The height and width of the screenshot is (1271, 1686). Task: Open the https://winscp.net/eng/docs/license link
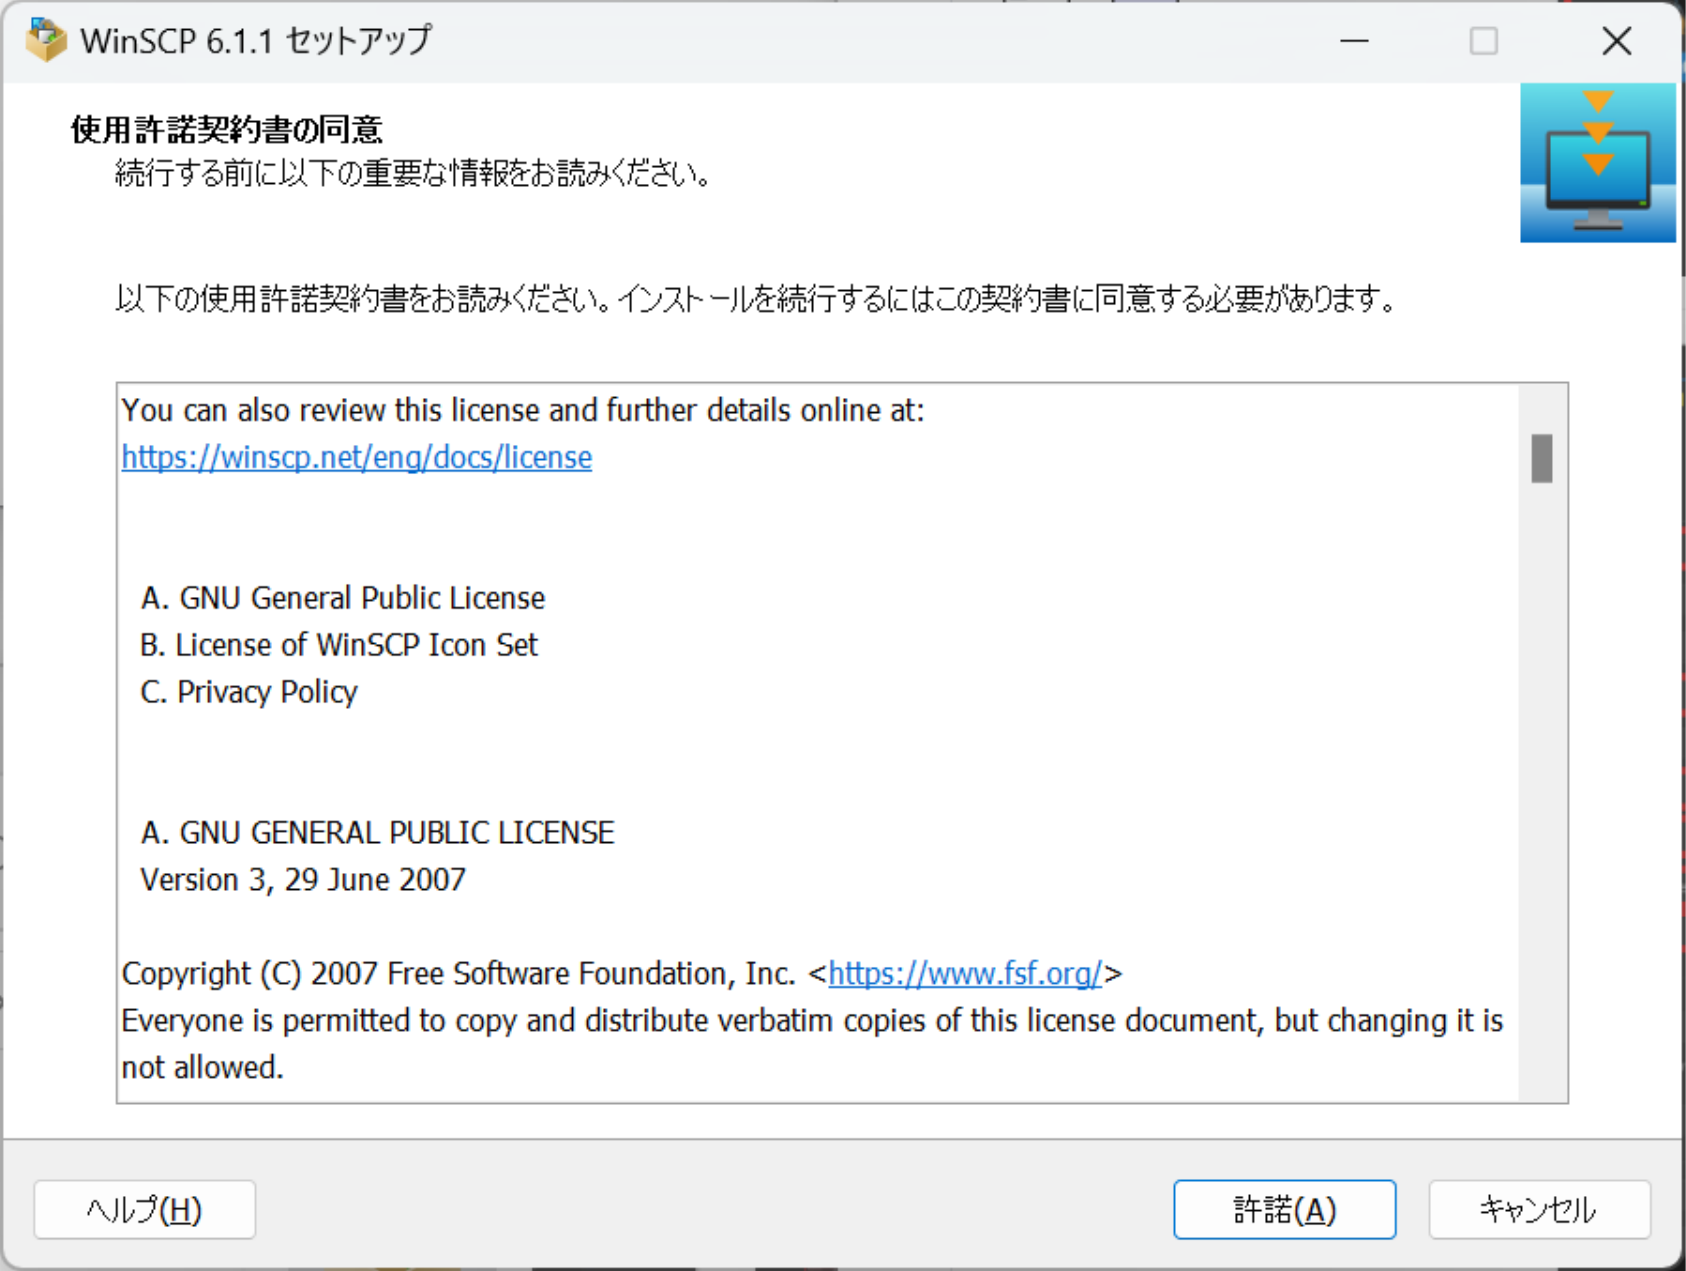coord(355,457)
